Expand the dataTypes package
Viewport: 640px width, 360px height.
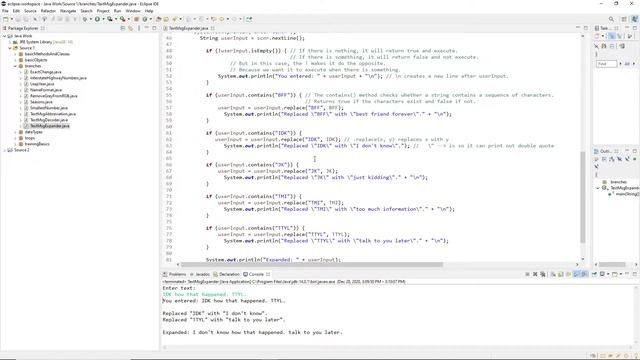click(16, 132)
